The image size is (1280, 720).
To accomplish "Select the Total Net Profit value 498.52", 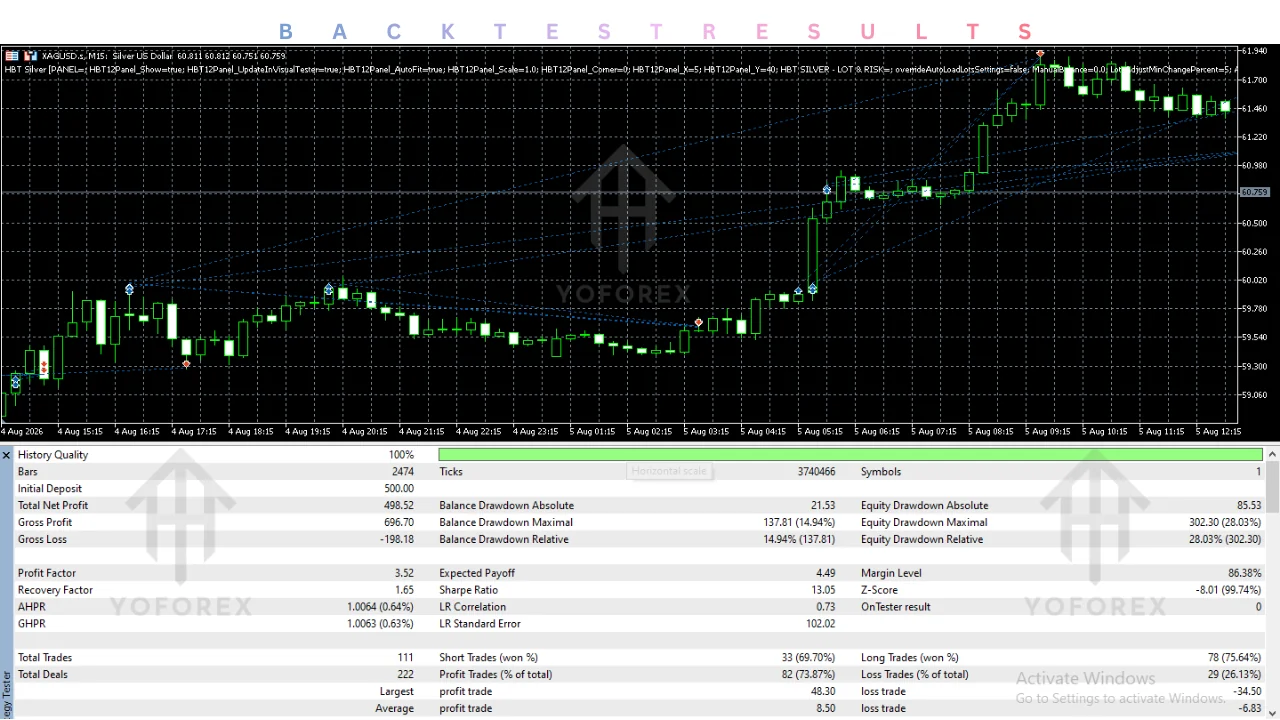I will pos(398,506).
